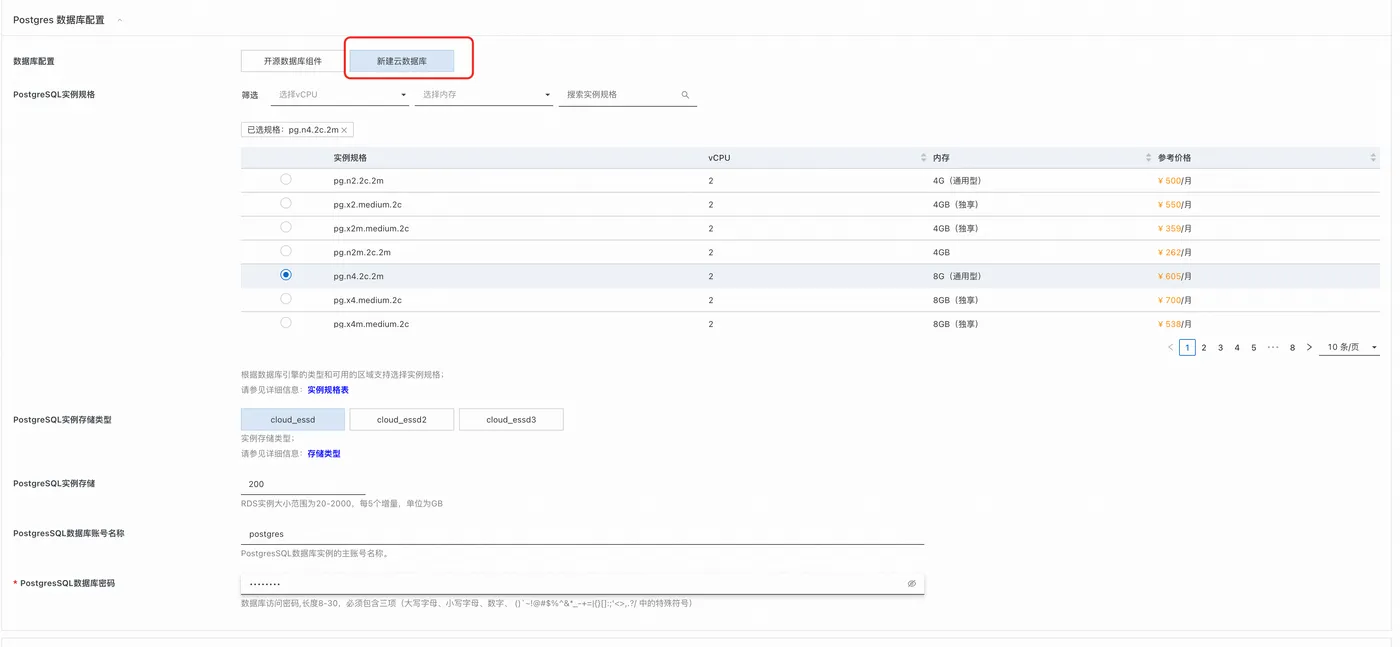Switch to 开源数据库组件 option
The width and height of the screenshot is (1400, 647).
[x=293, y=61]
